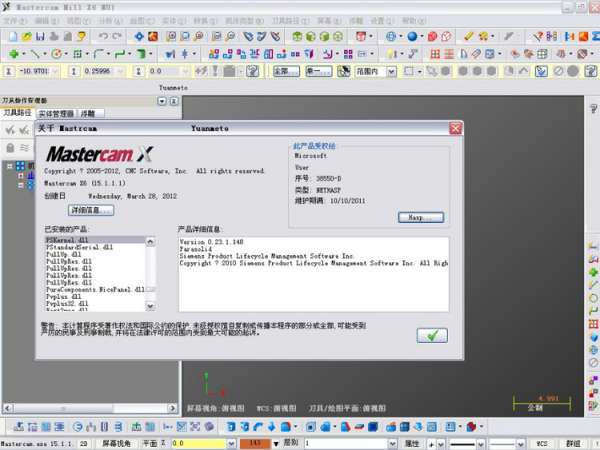This screenshot has height=450, width=600.
Task: Click the wireframe globe icon
Action: 391,36
